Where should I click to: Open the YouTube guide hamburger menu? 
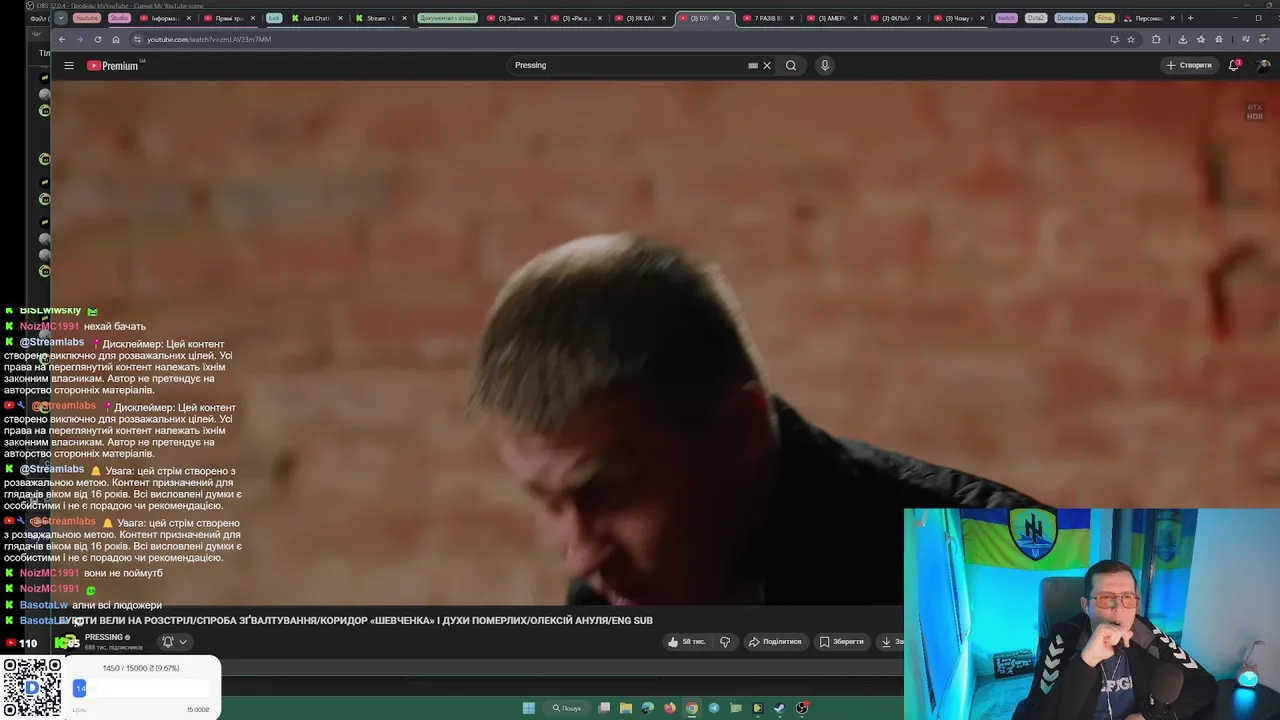69,65
